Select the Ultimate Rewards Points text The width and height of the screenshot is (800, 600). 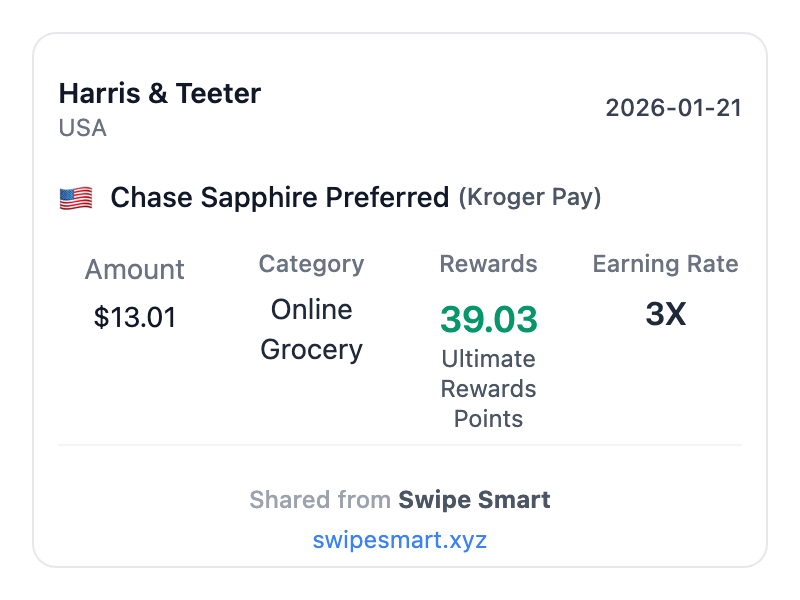(x=488, y=388)
